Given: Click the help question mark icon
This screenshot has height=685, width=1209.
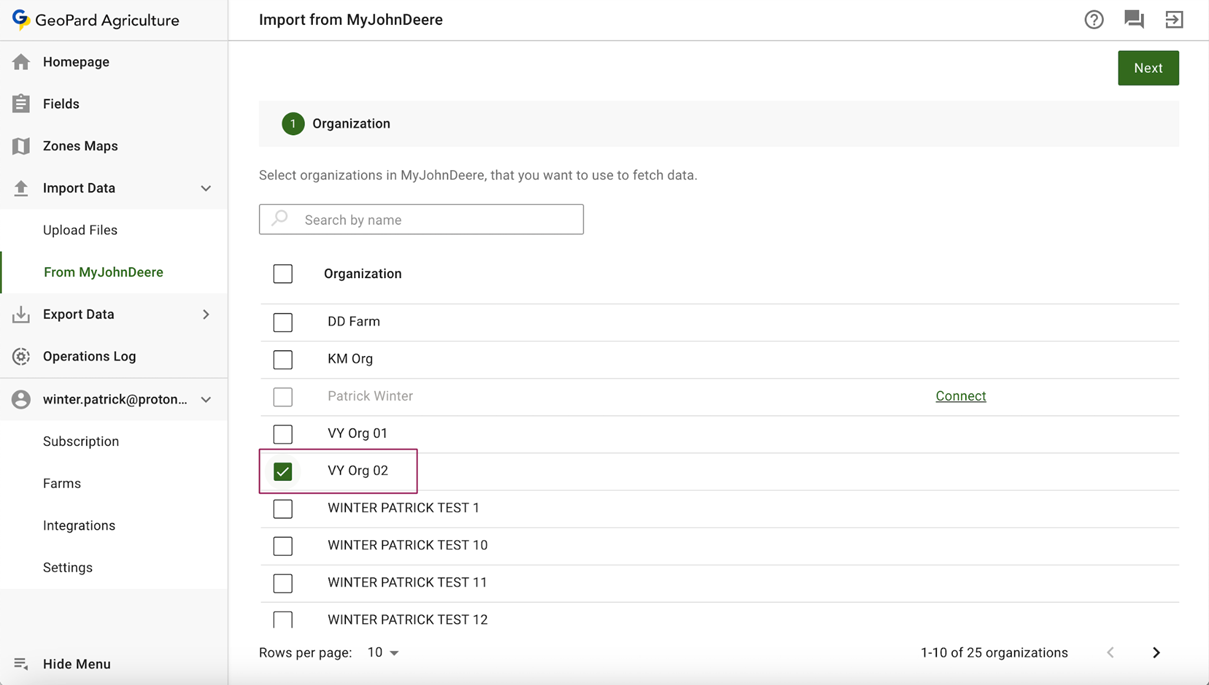Looking at the screenshot, I should click(x=1094, y=20).
